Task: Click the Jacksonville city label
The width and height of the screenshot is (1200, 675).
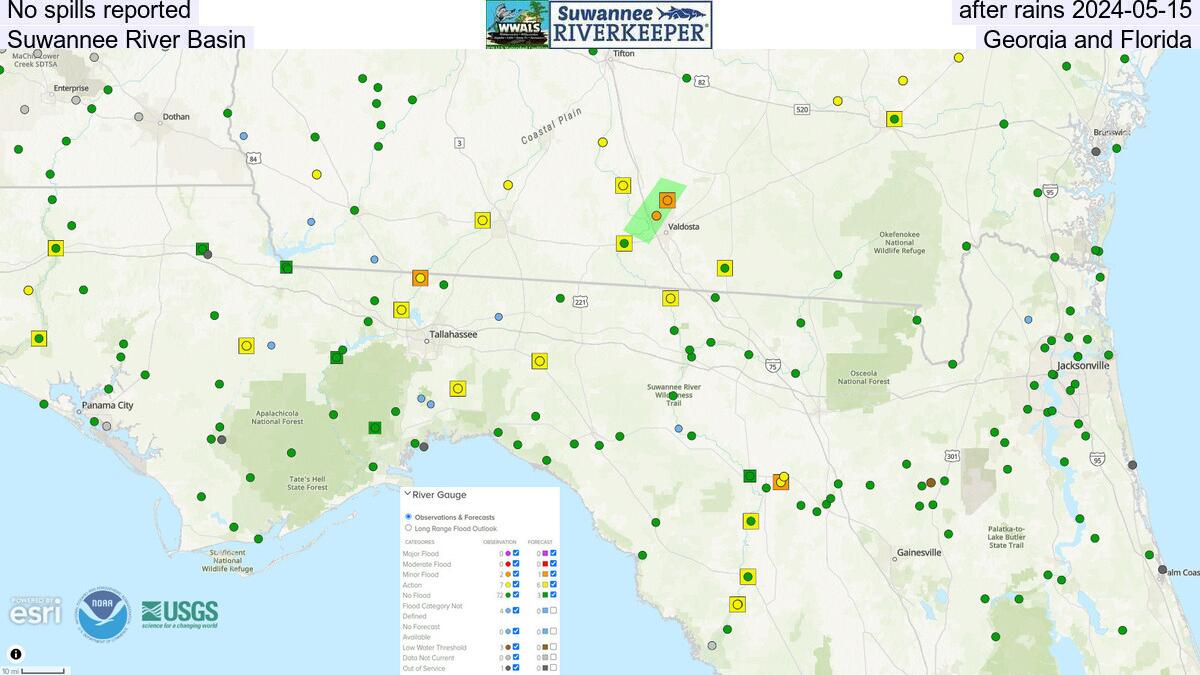Action: pos(1084,366)
